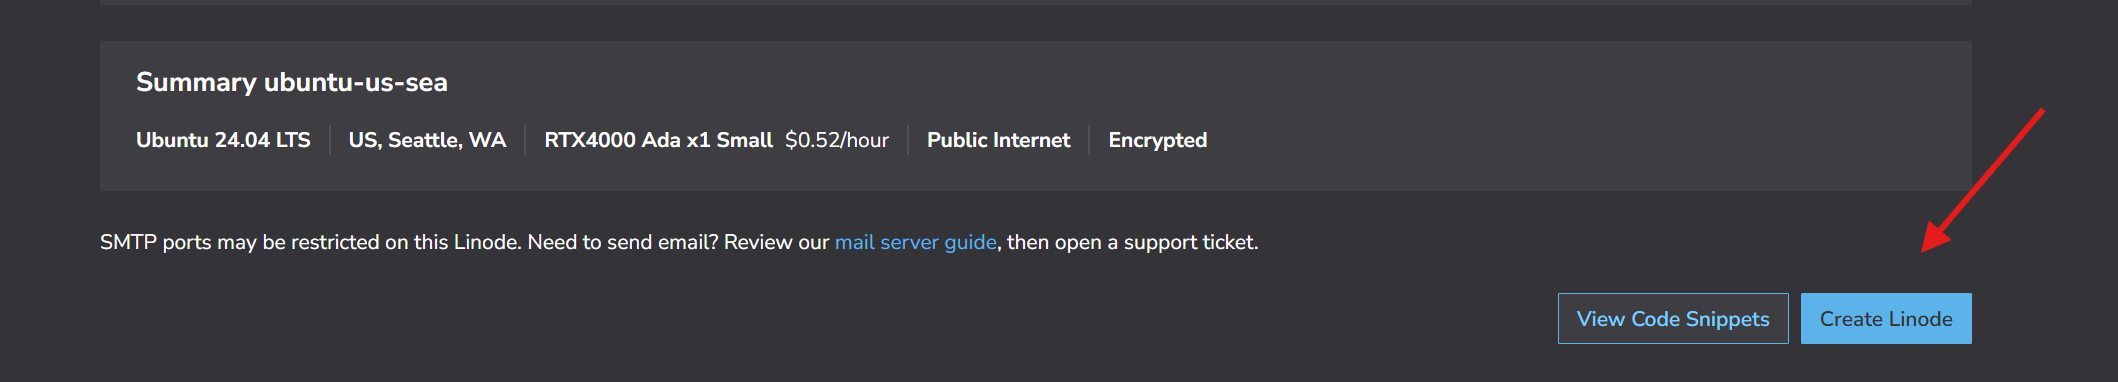This screenshot has height=382, width=2118.
Task: Click the 'Need to send email?' sentence
Action: pyautogui.click(x=623, y=242)
